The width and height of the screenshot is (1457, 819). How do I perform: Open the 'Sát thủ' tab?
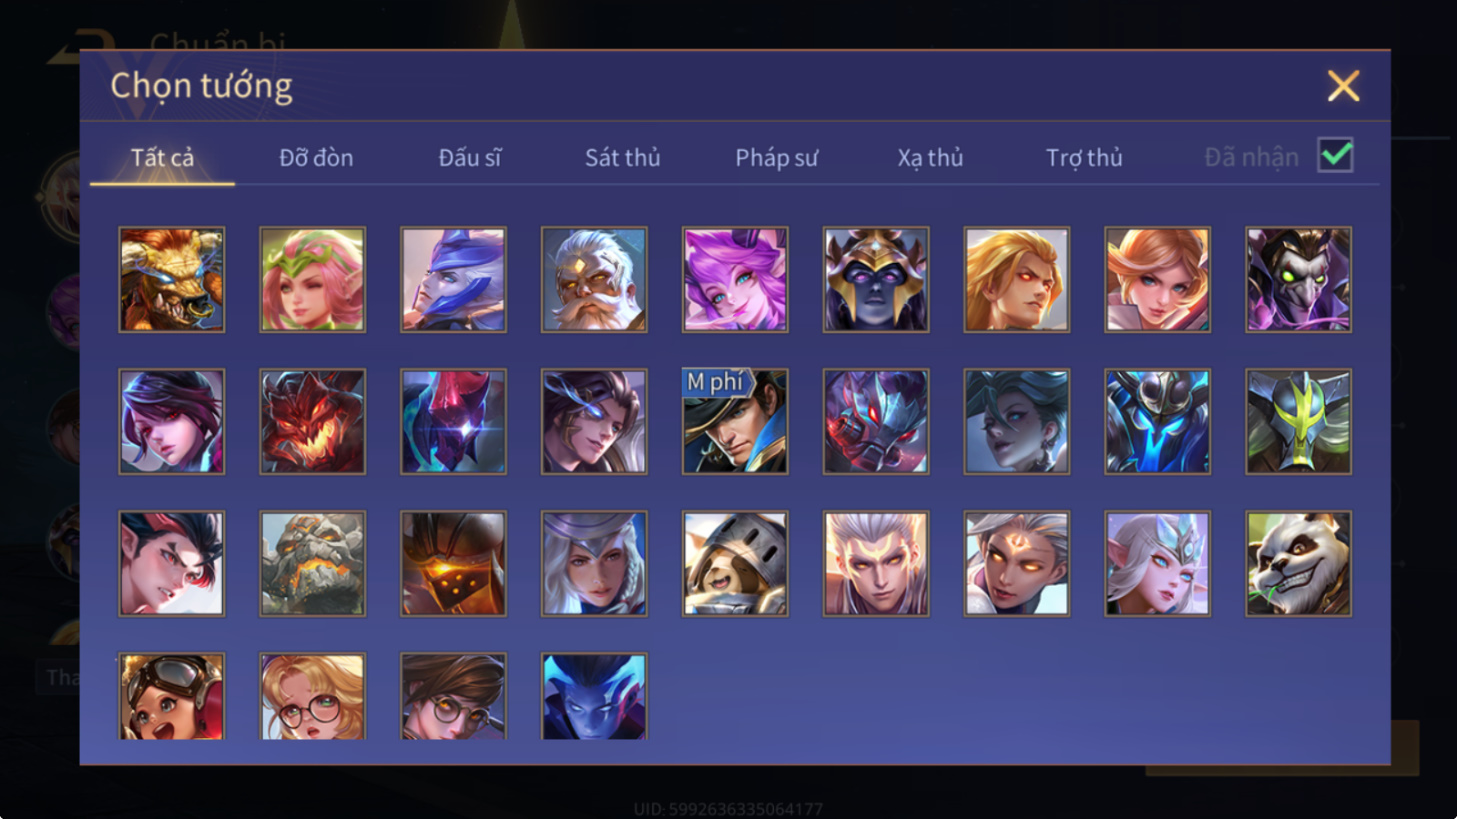click(x=622, y=158)
